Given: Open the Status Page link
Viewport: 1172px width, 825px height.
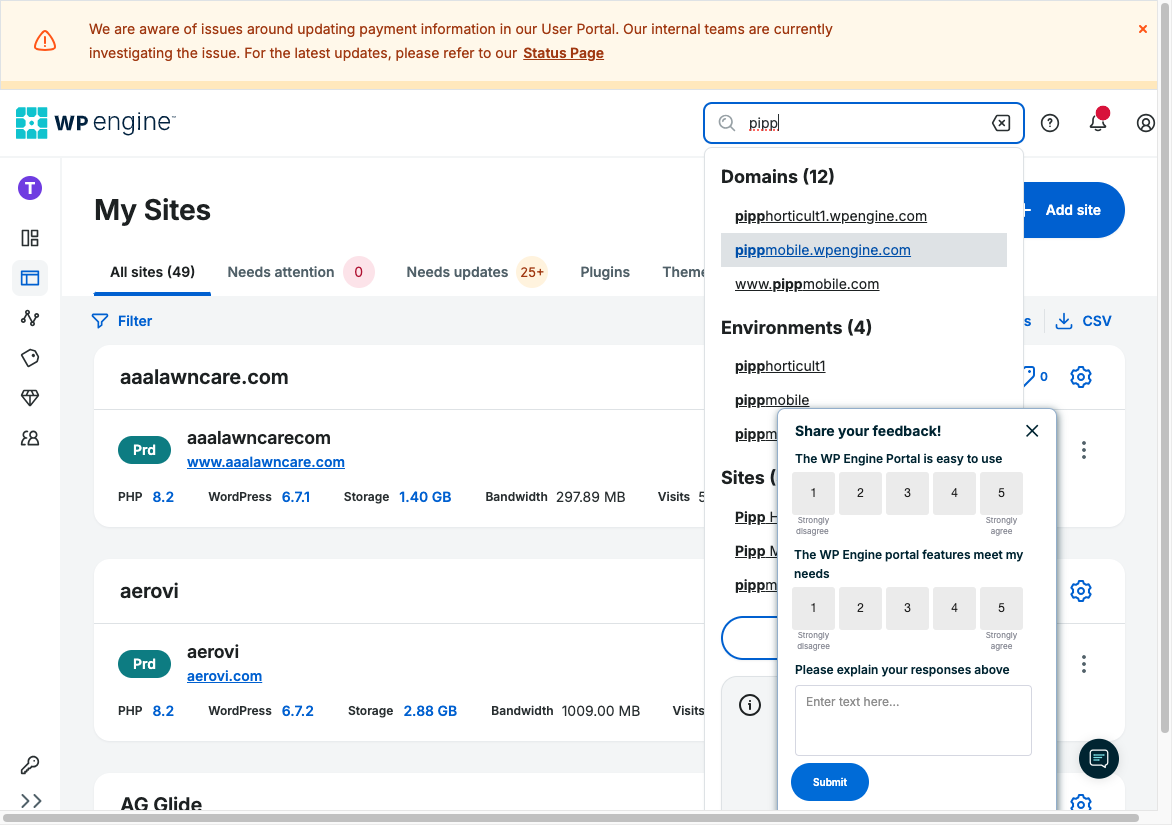Looking at the screenshot, I should [x=563, y=53].
